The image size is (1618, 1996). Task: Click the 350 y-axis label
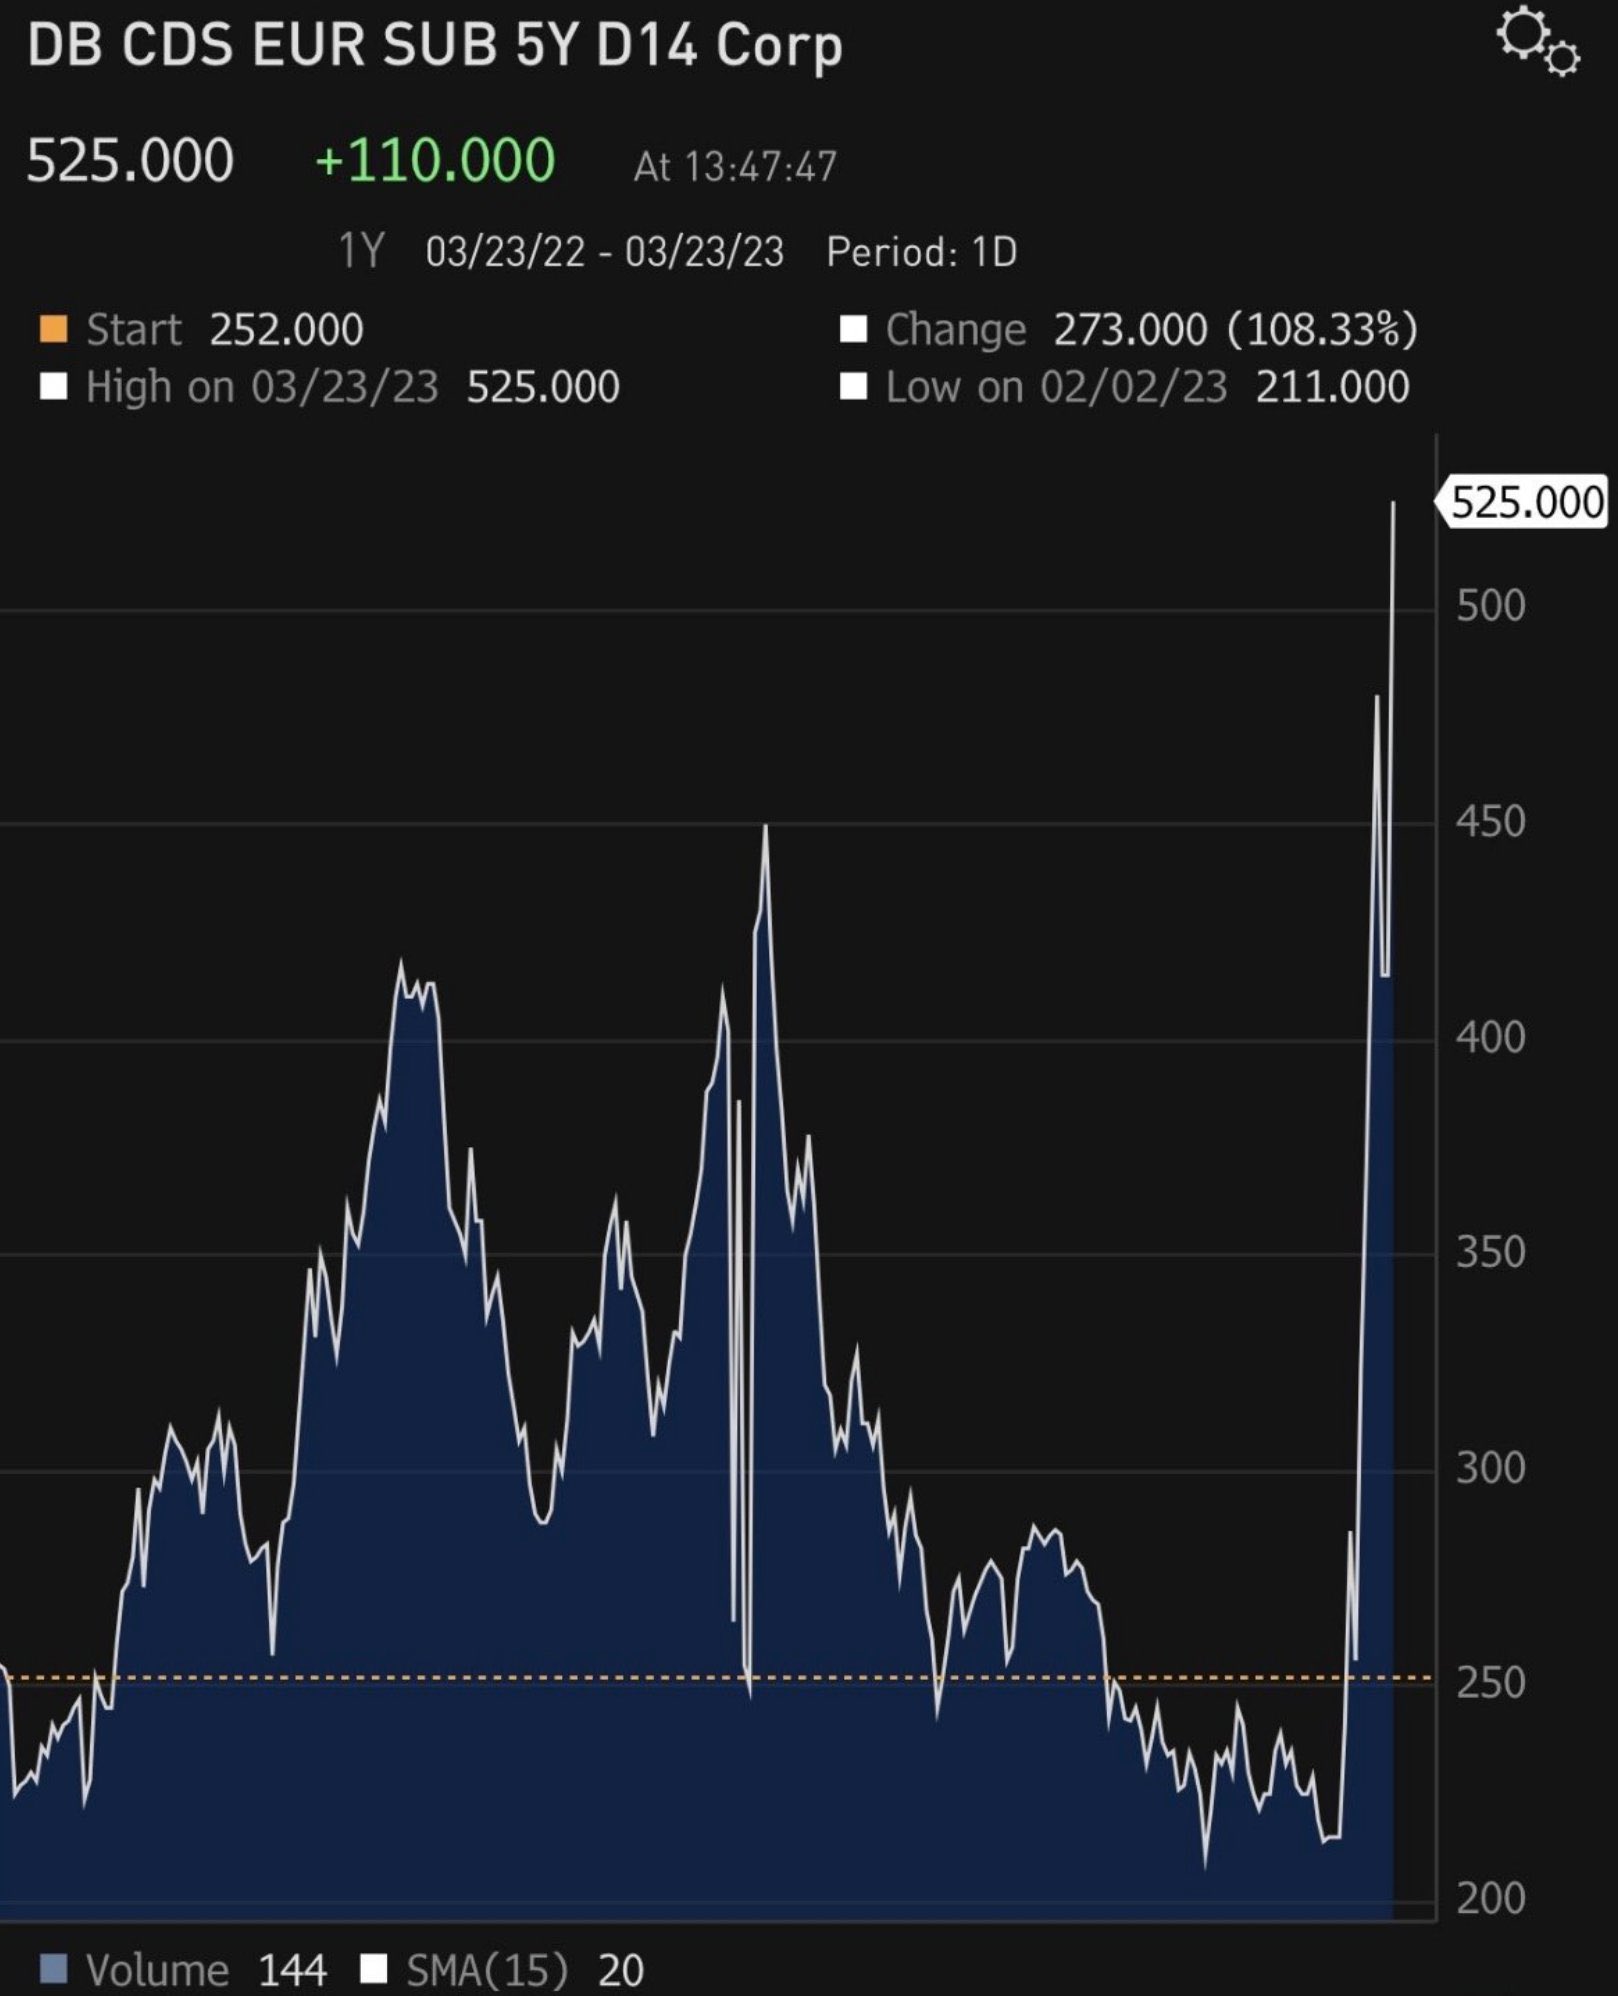click(x=1490, y=1253)
